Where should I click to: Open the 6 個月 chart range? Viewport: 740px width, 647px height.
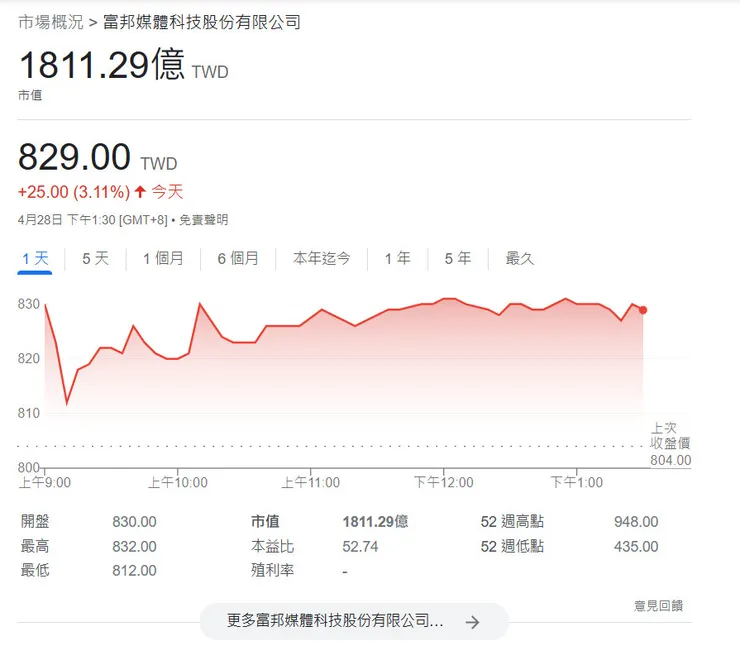tap(238, 258)
